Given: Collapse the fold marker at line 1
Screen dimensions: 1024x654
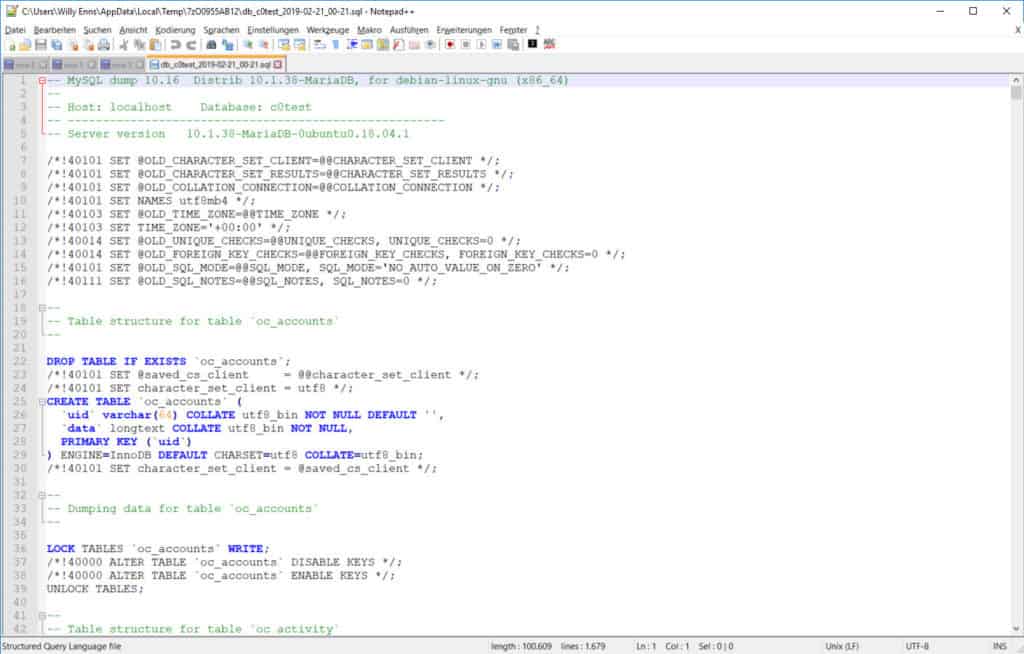Looking at the screenshot, I should pos(40,80).
